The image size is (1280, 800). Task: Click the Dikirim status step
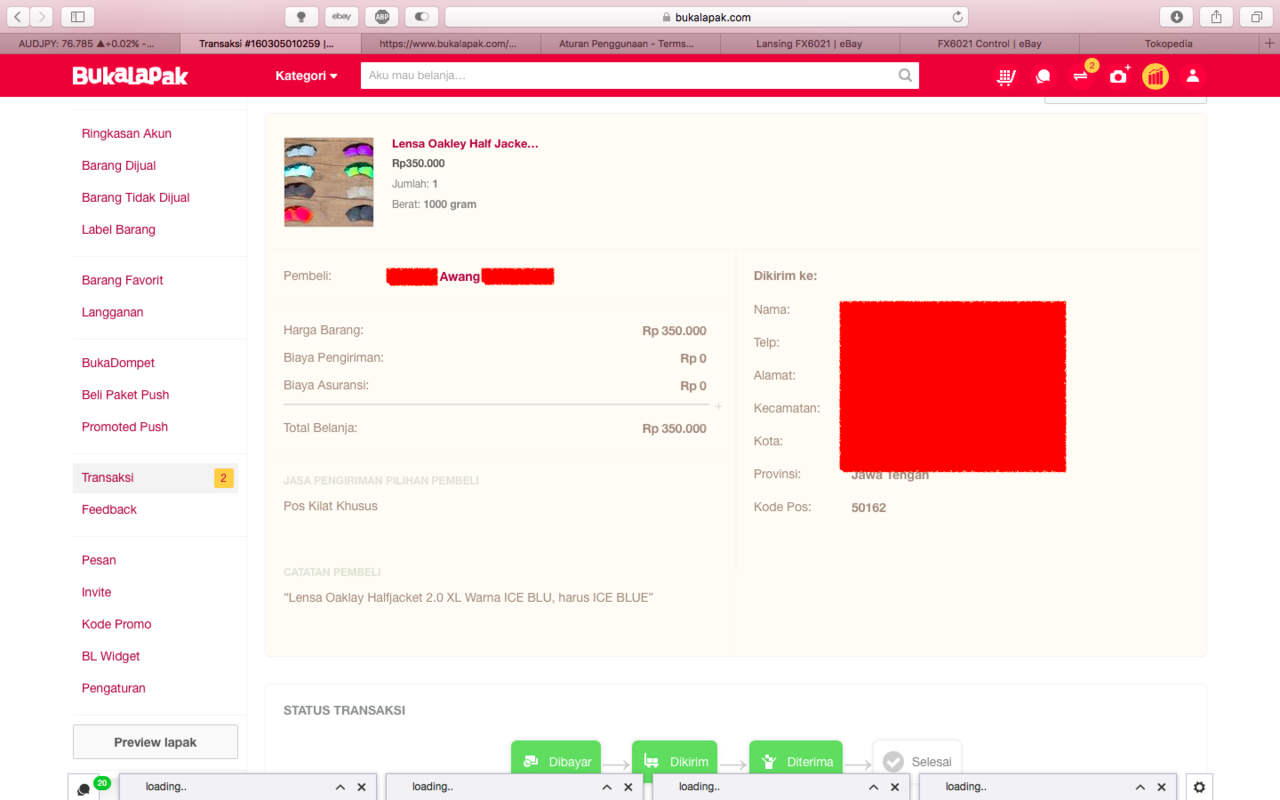[675, 761]
